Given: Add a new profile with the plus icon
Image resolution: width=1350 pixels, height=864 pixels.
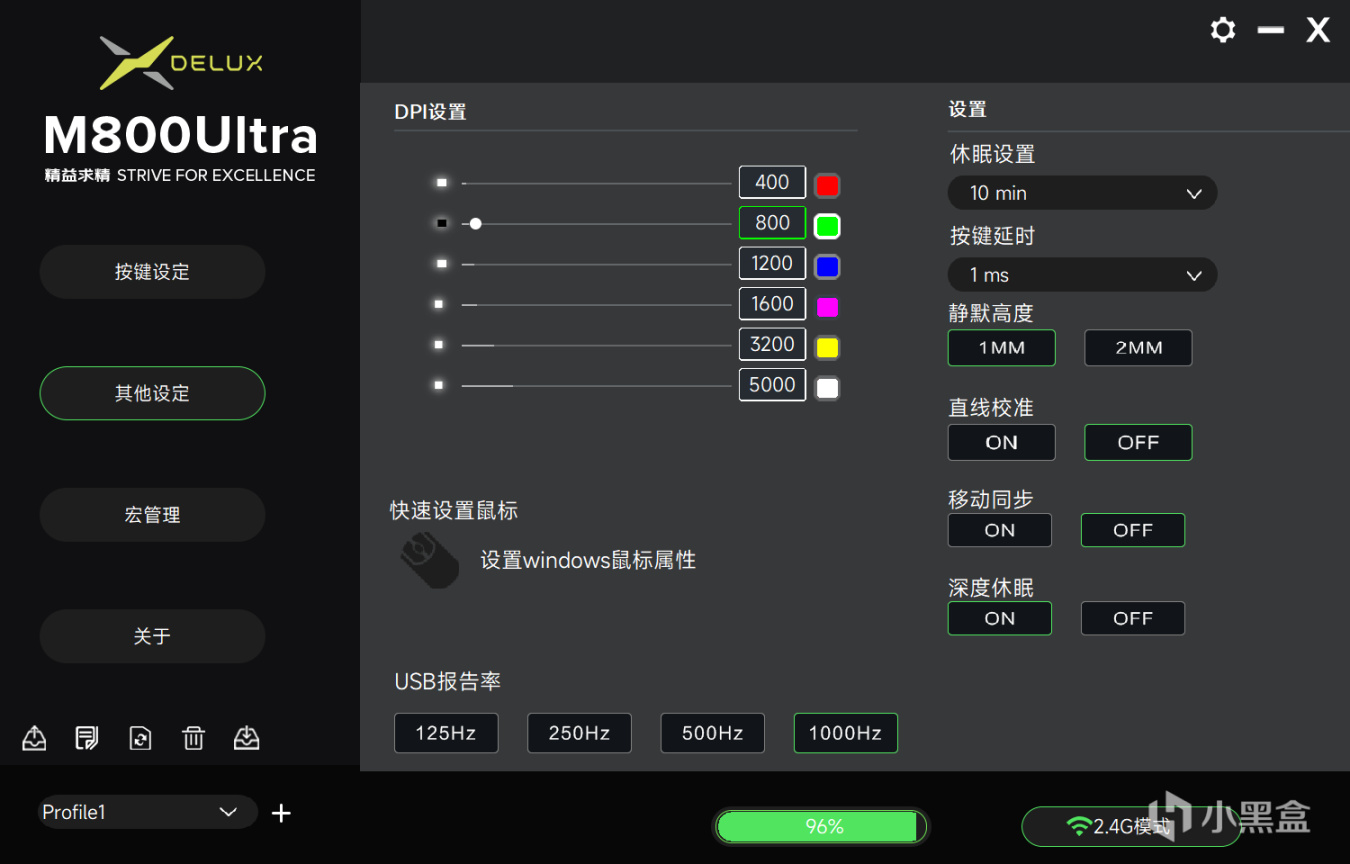Looking at the screenshot, I should tap(281, 813).
